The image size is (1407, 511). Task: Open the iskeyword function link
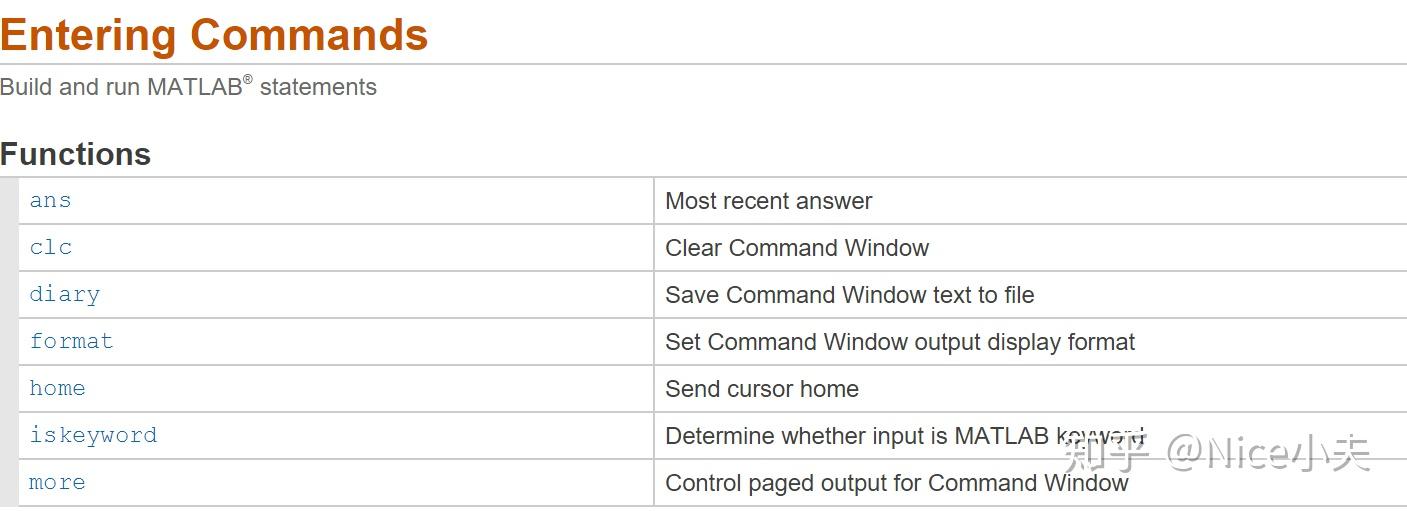point(93,435)
